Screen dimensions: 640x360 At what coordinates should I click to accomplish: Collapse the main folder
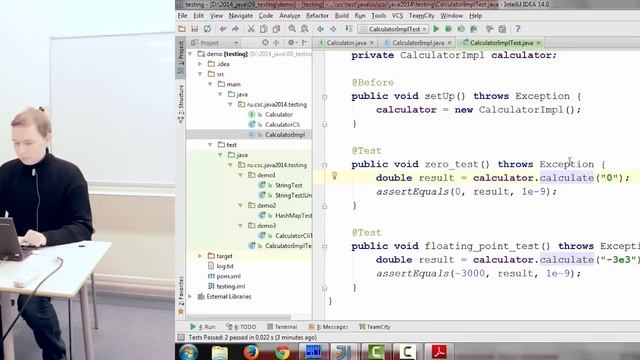point(210,84)
